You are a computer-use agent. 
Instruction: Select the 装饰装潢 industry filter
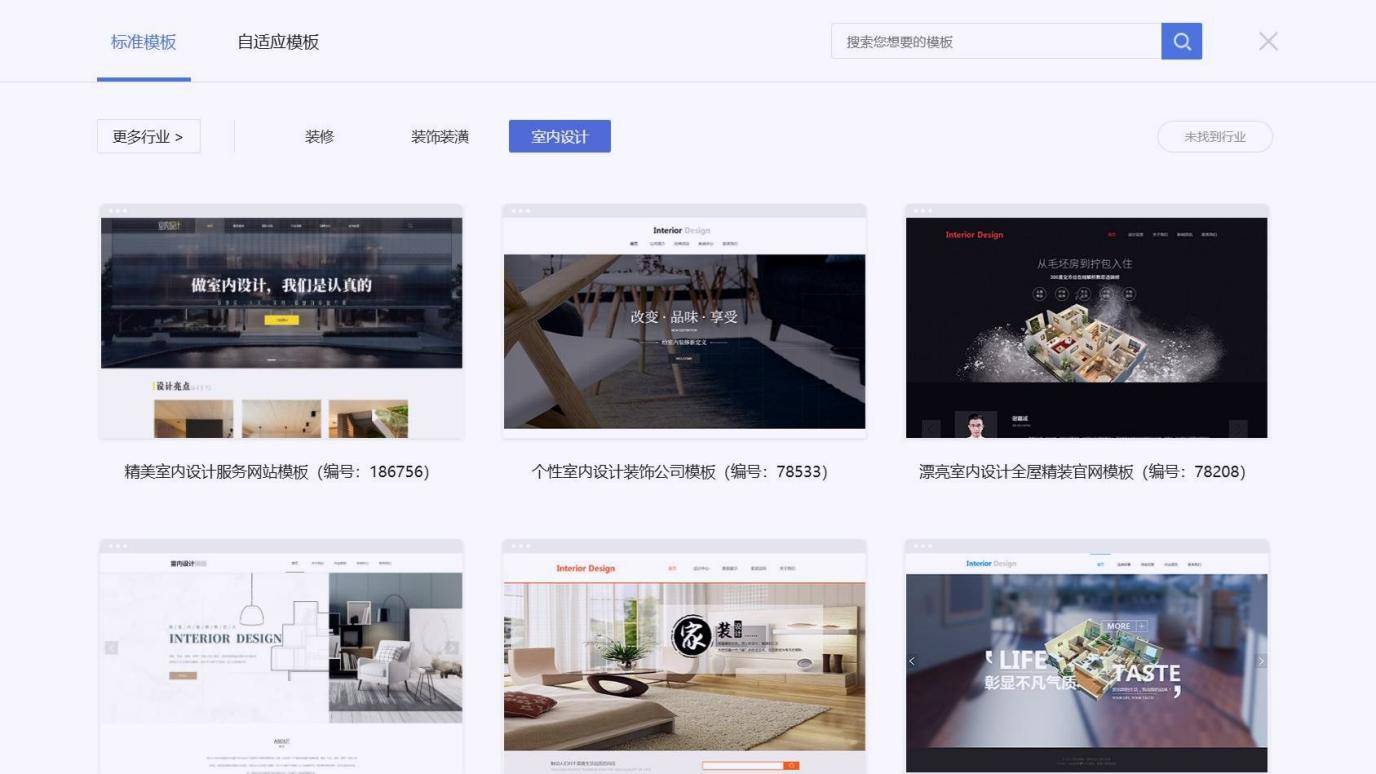(x=440, y=137)
